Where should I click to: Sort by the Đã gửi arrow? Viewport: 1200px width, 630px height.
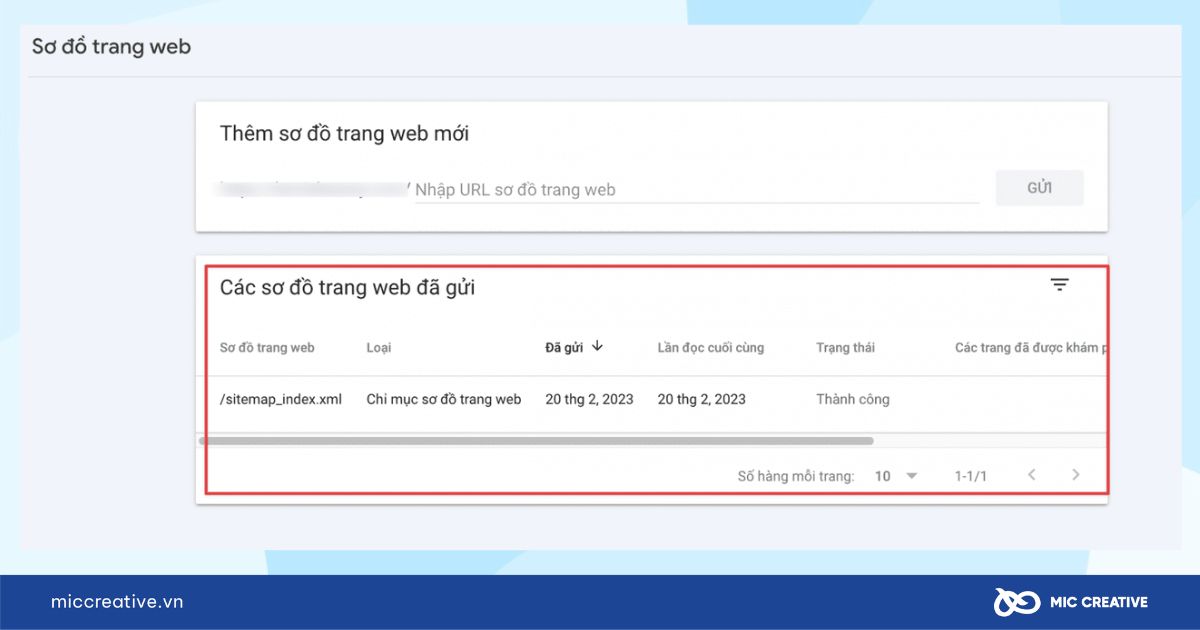pos(598,346)
